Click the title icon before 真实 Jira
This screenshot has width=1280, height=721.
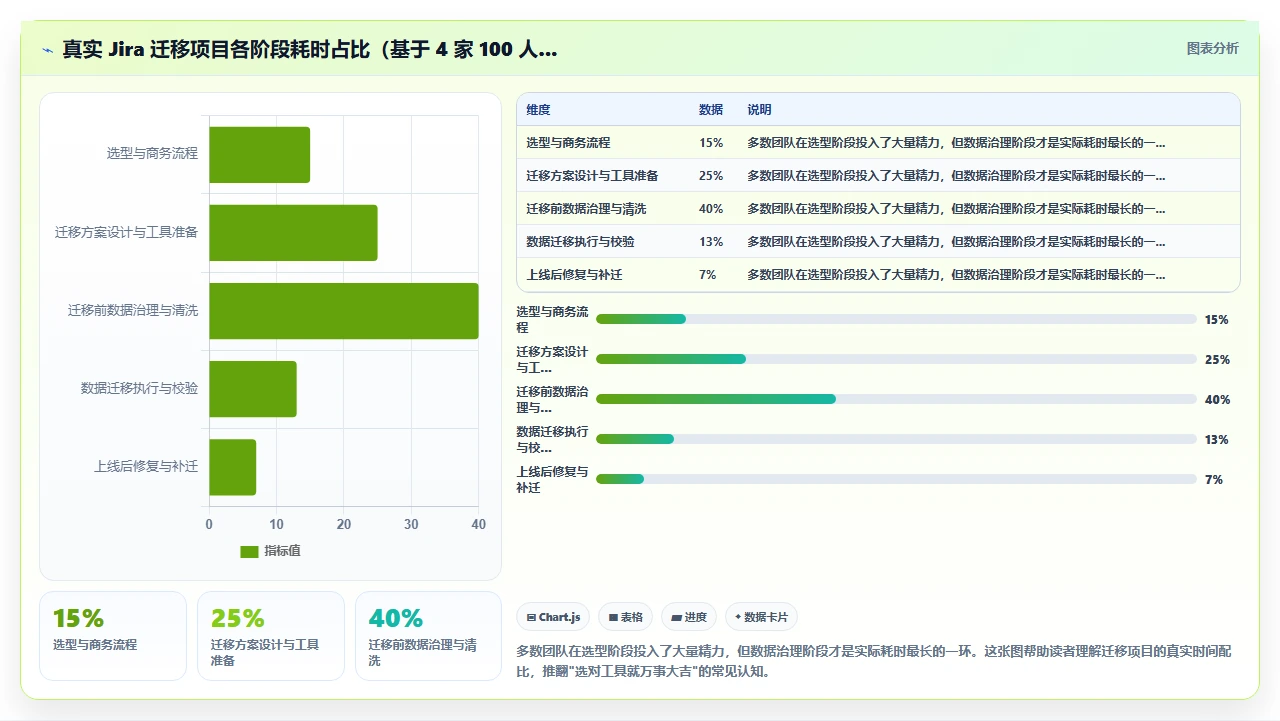pos(47,50)
